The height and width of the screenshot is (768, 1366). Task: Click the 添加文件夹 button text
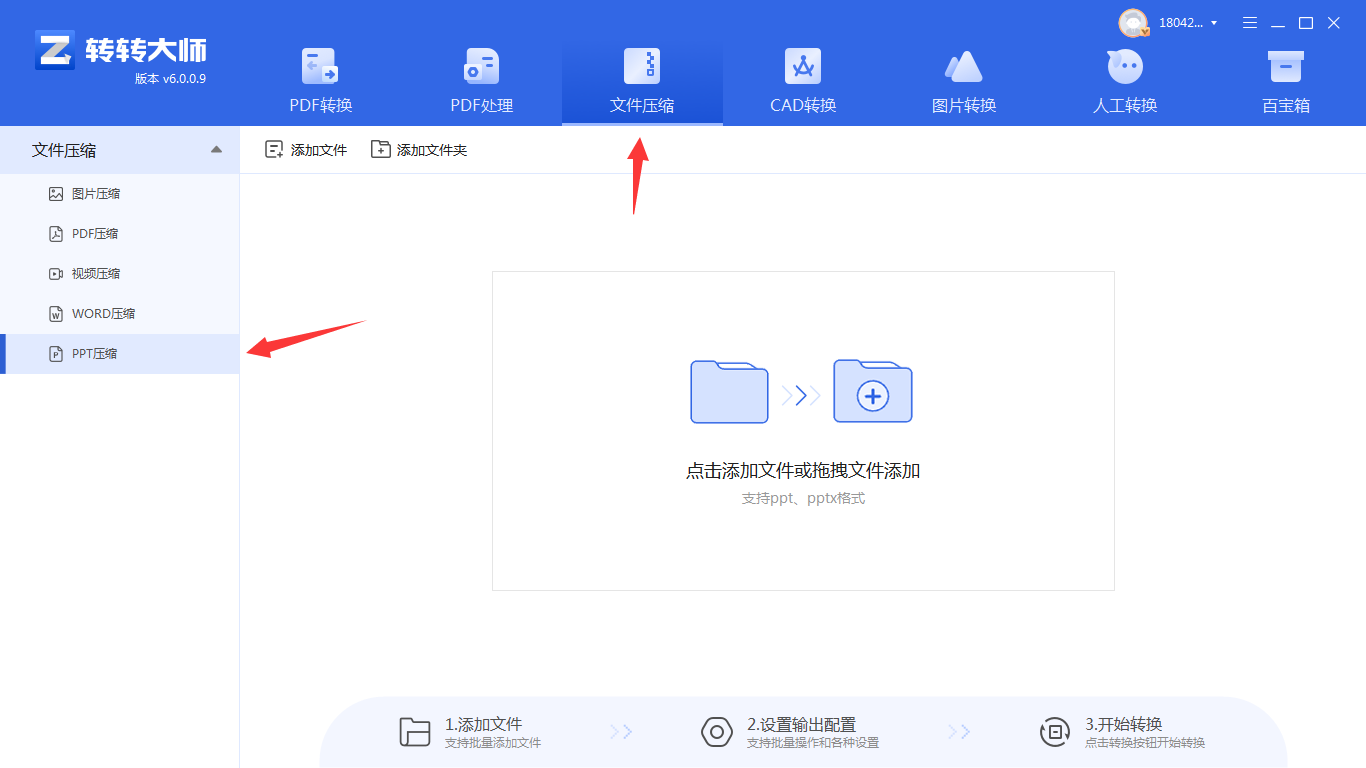point(432,150)
